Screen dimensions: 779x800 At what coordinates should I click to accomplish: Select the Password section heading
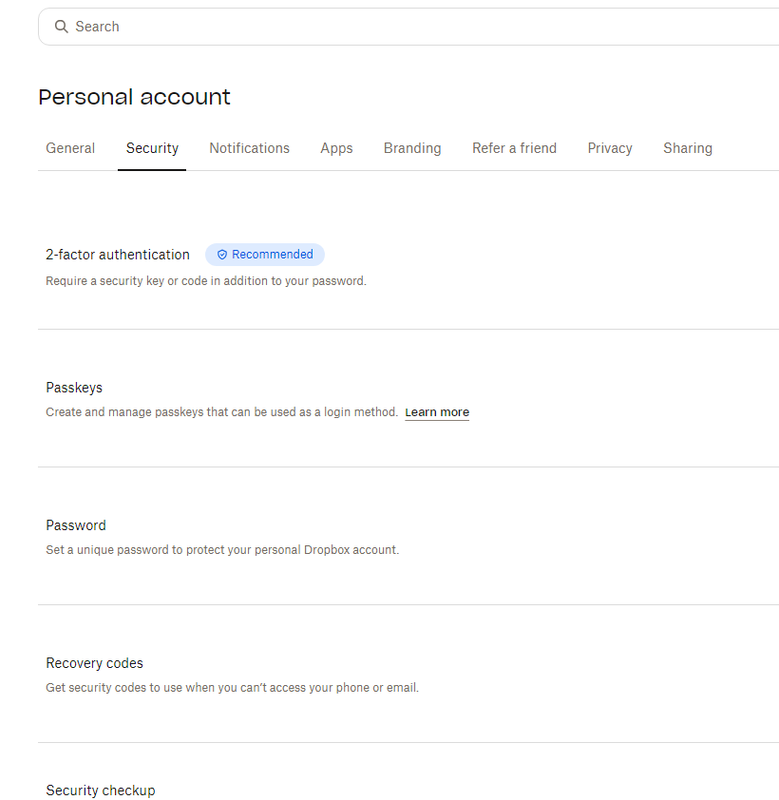coord(76,526)
